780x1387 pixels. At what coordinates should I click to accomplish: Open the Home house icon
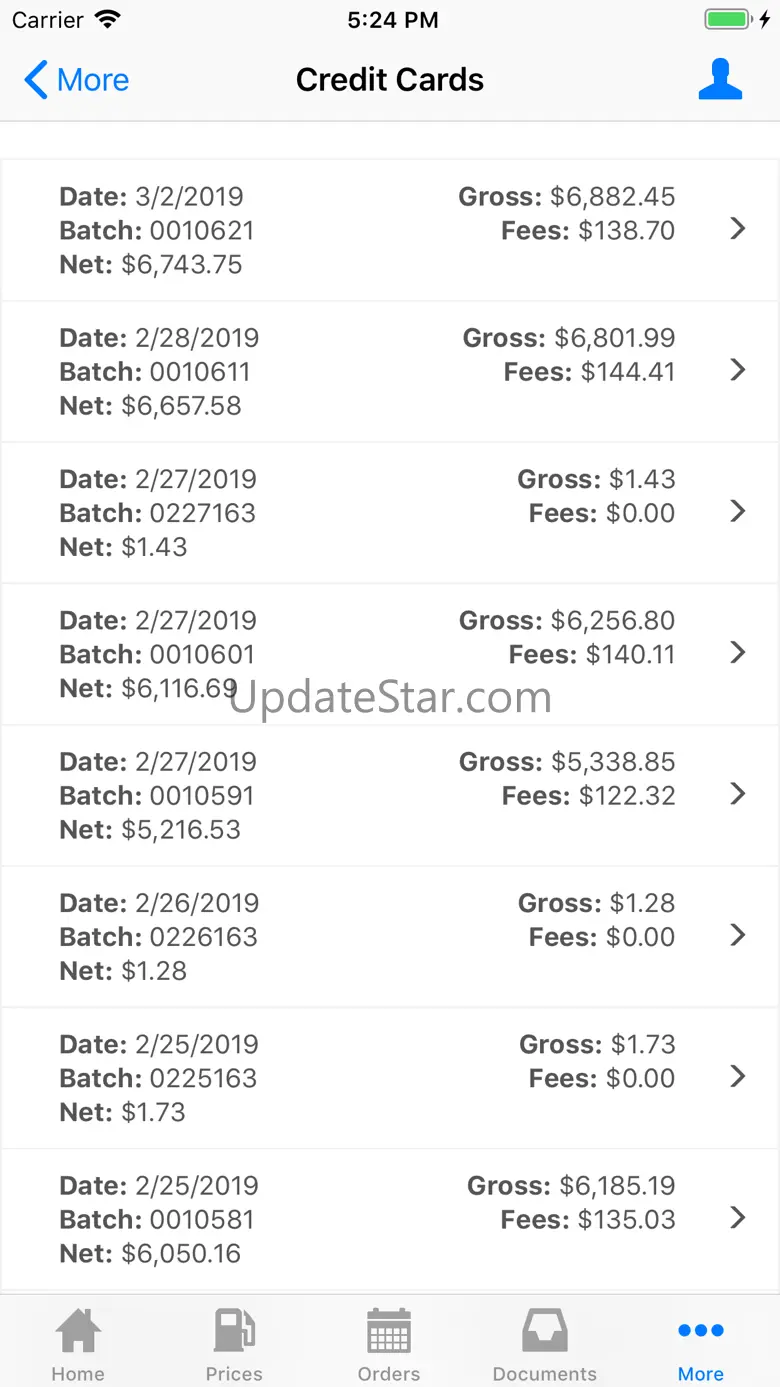(78, 1331)
